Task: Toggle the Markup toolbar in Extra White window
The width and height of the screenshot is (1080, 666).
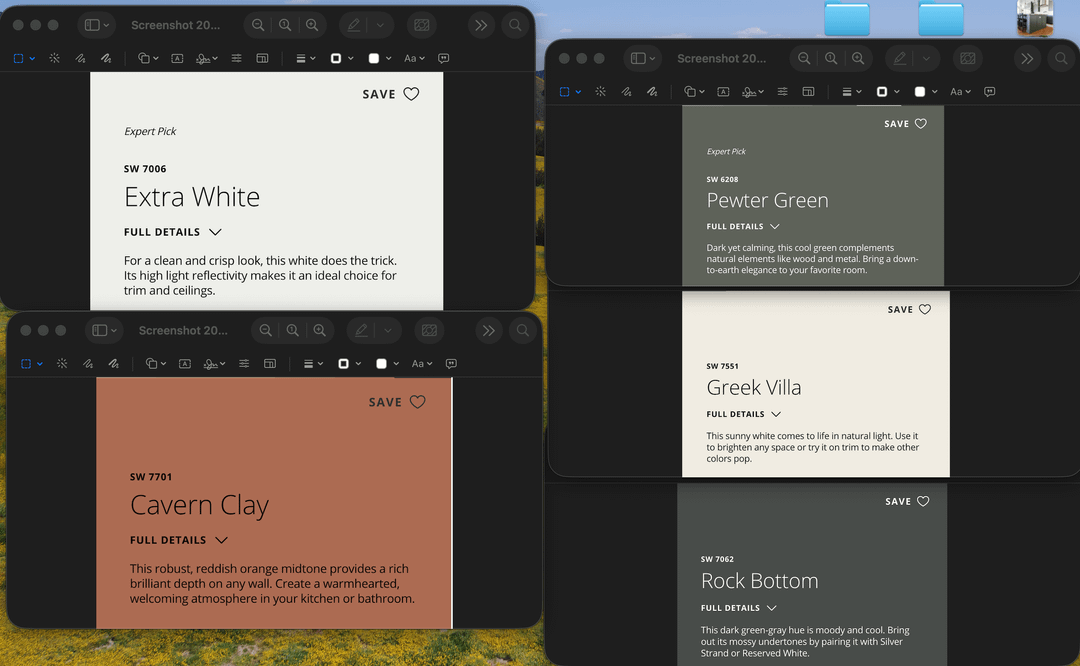Action: coord(353,25)
